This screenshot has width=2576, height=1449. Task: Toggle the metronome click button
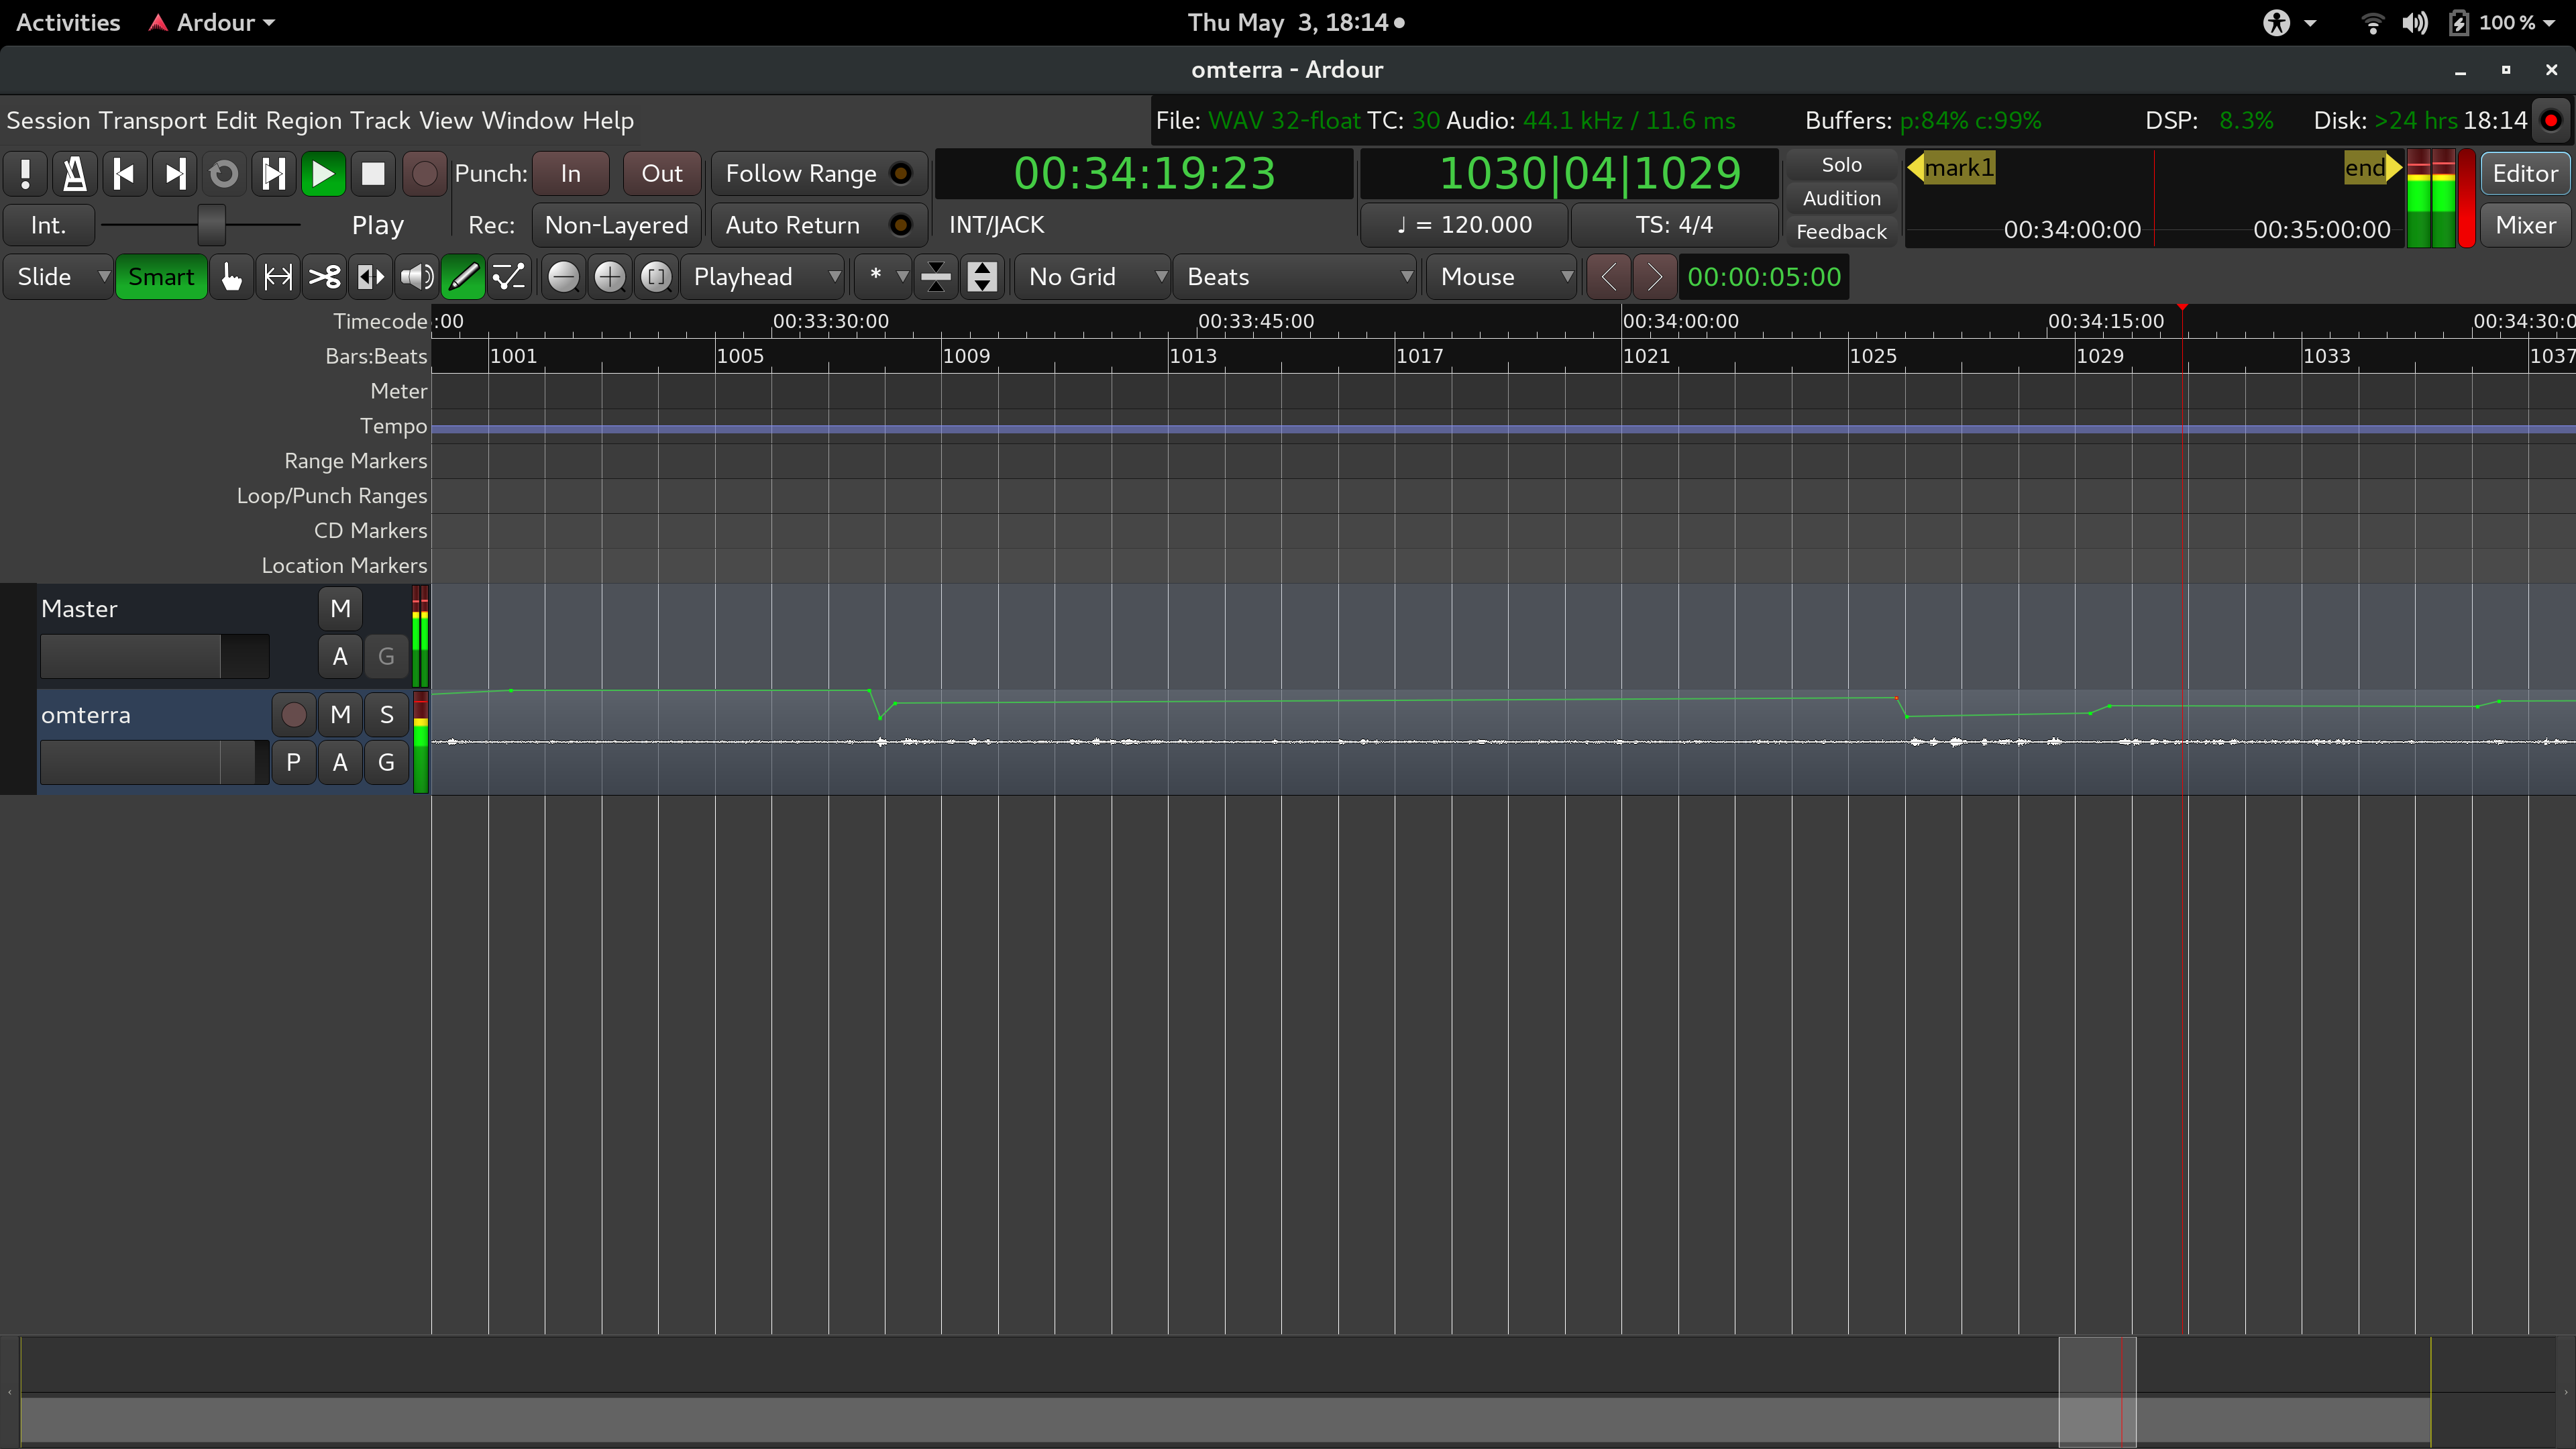pyautogui.click(x=74, y=174)
